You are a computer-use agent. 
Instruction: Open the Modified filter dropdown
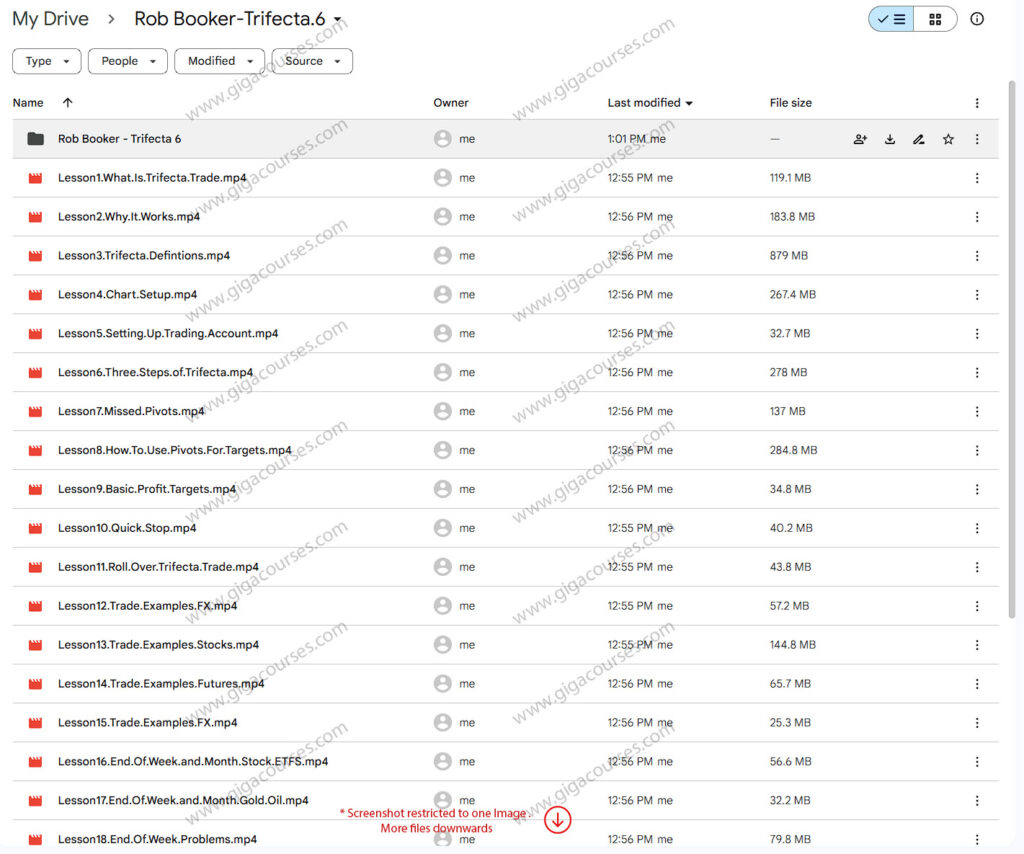pyautogui.click(x=220, y=61)
